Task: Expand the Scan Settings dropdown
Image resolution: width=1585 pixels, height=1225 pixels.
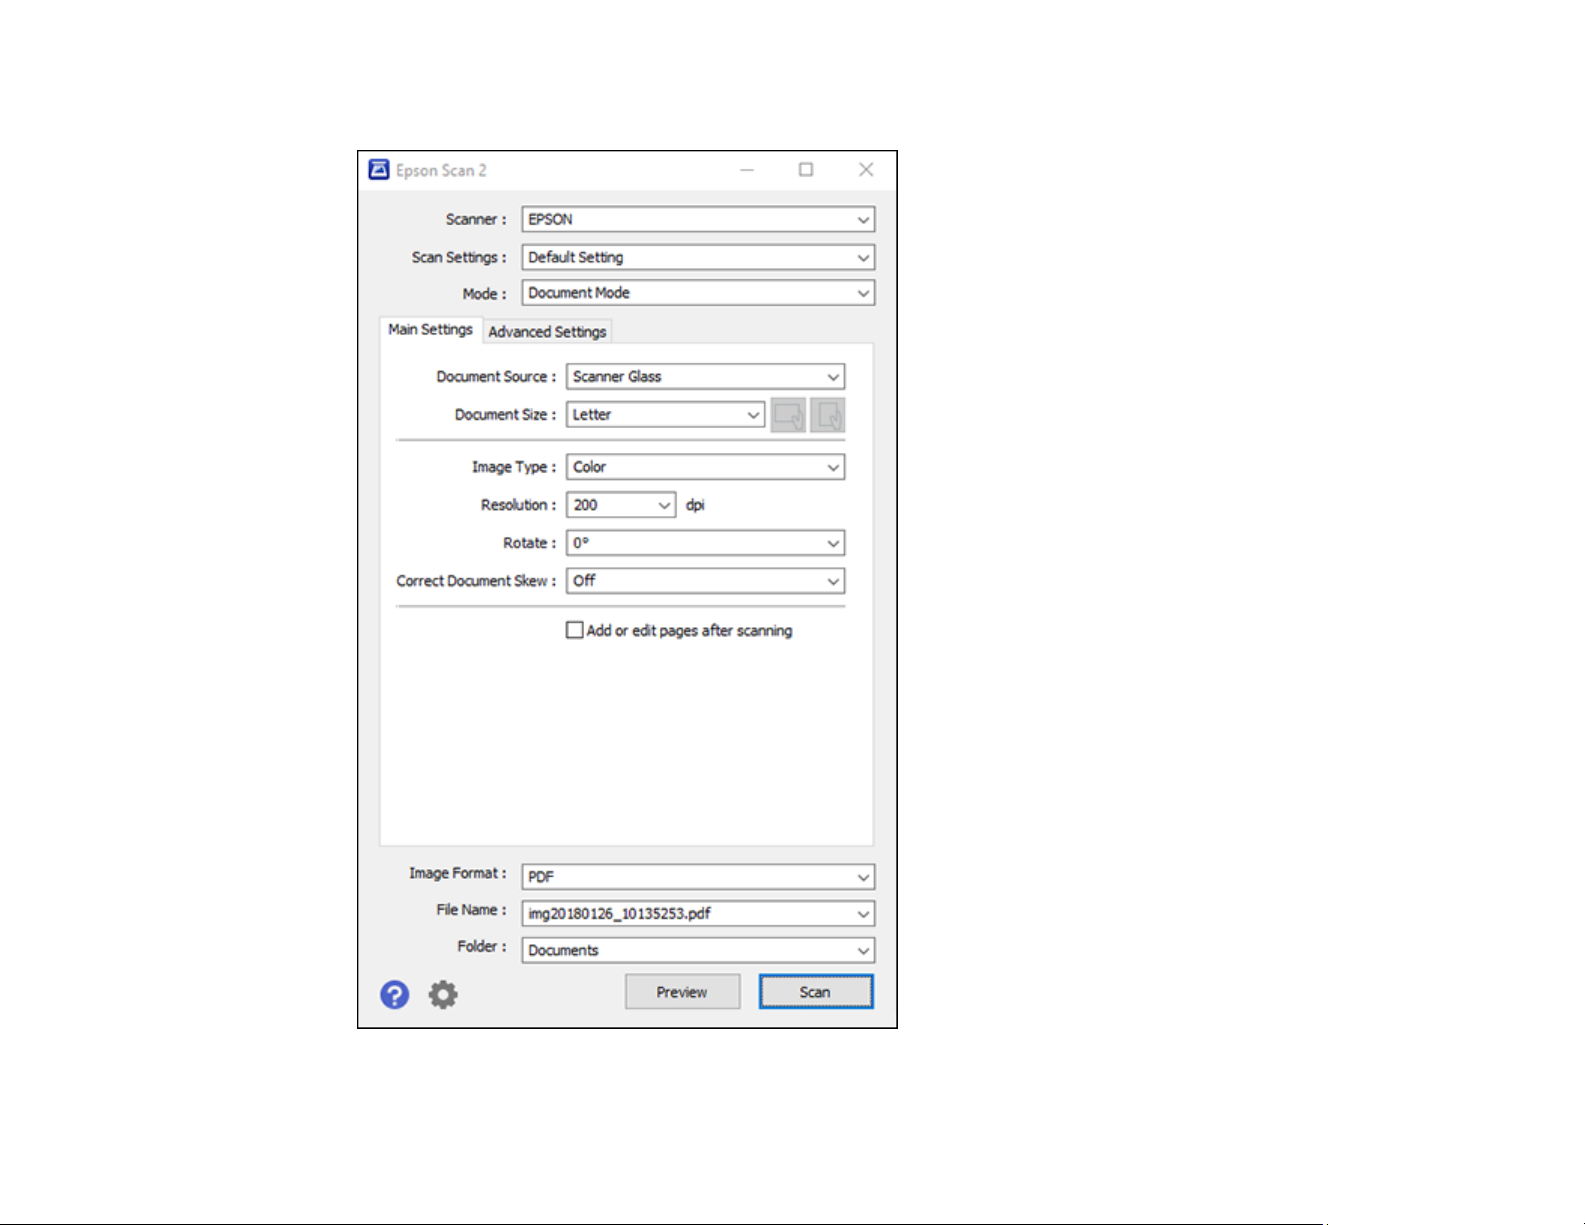Action: [698, 257]
